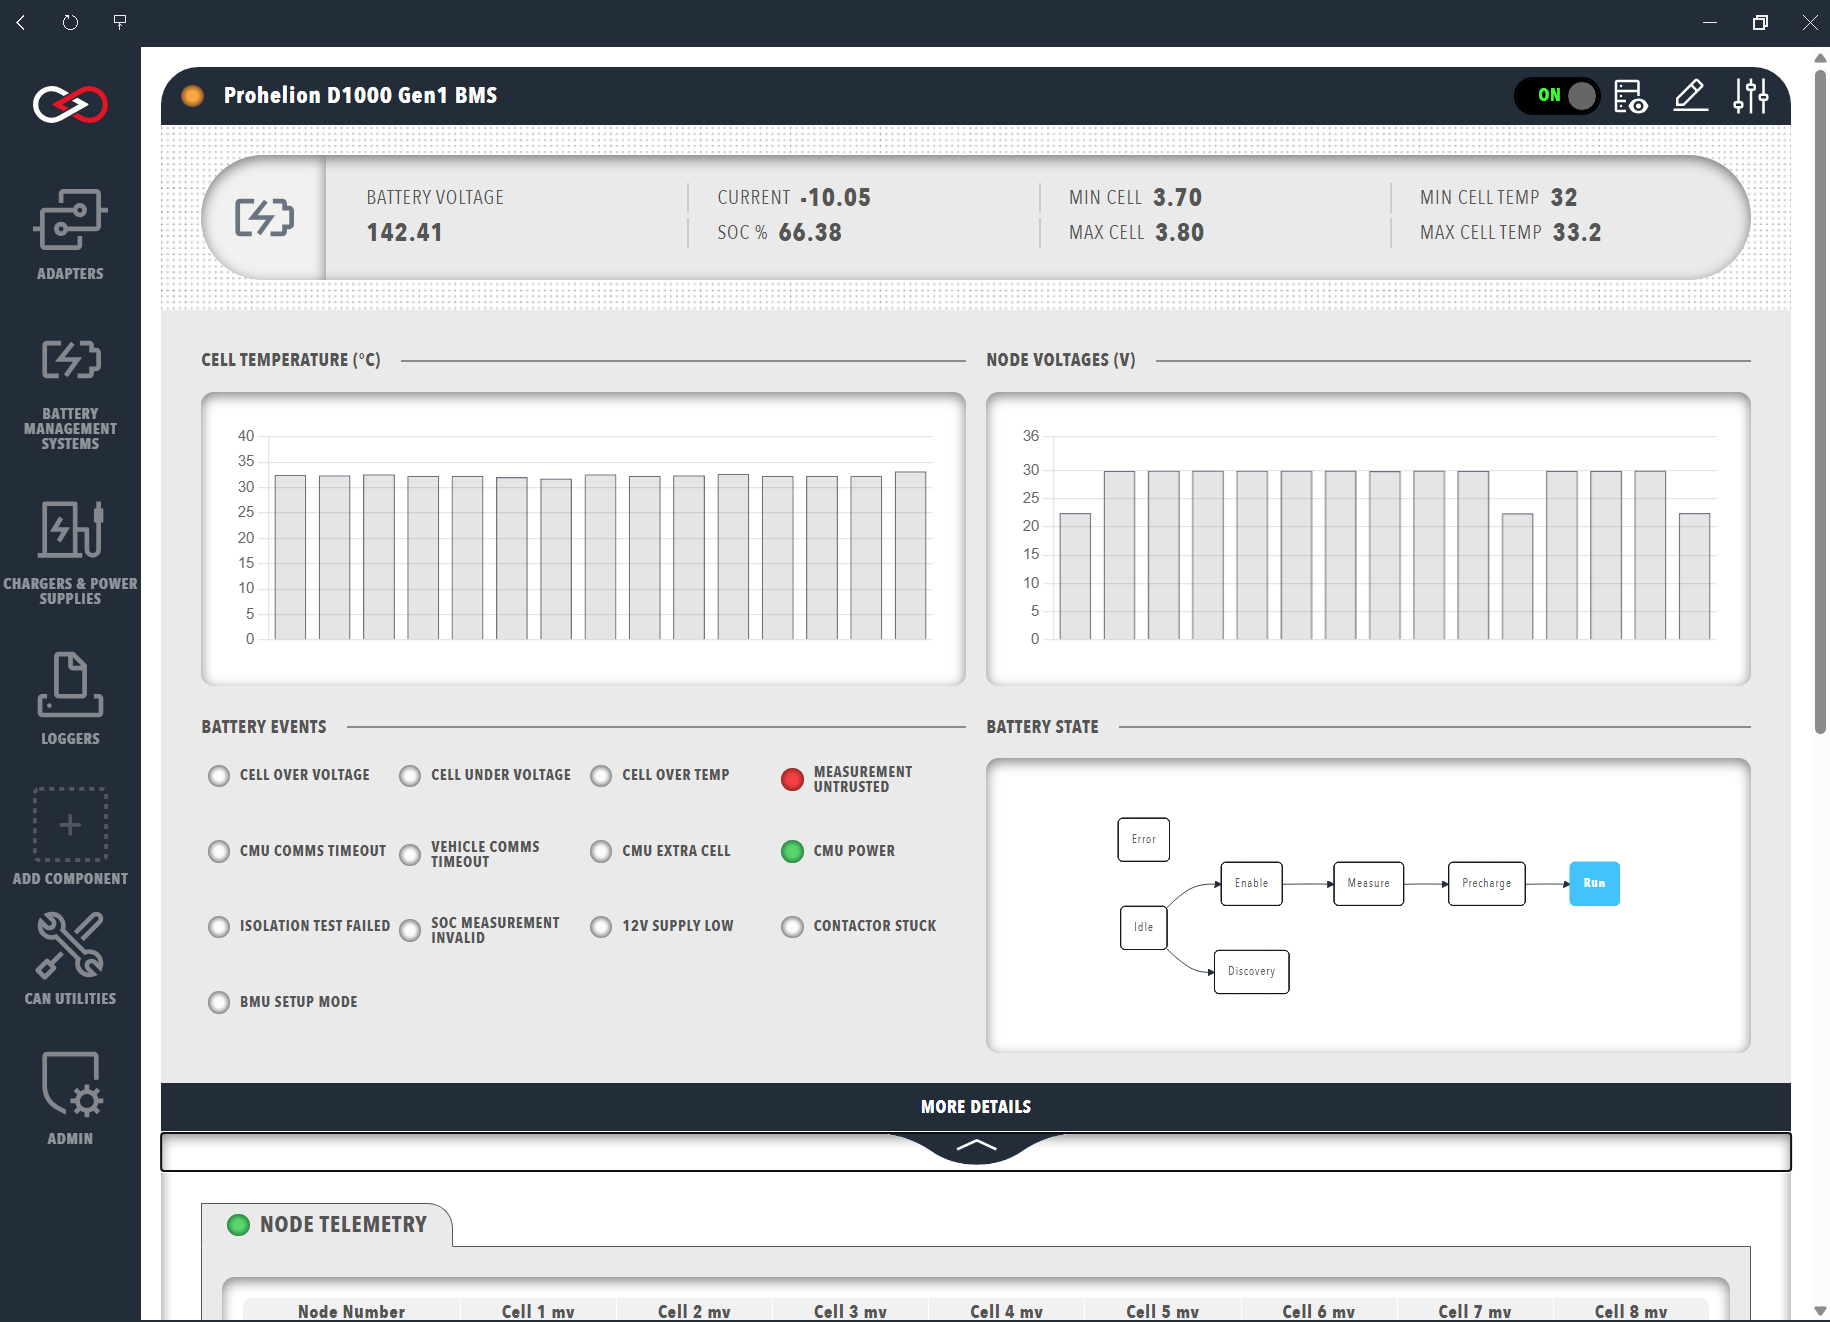Click the battery icon in summary bar
This screenshot has height=1322, width=1830.
tap(264, 217)
